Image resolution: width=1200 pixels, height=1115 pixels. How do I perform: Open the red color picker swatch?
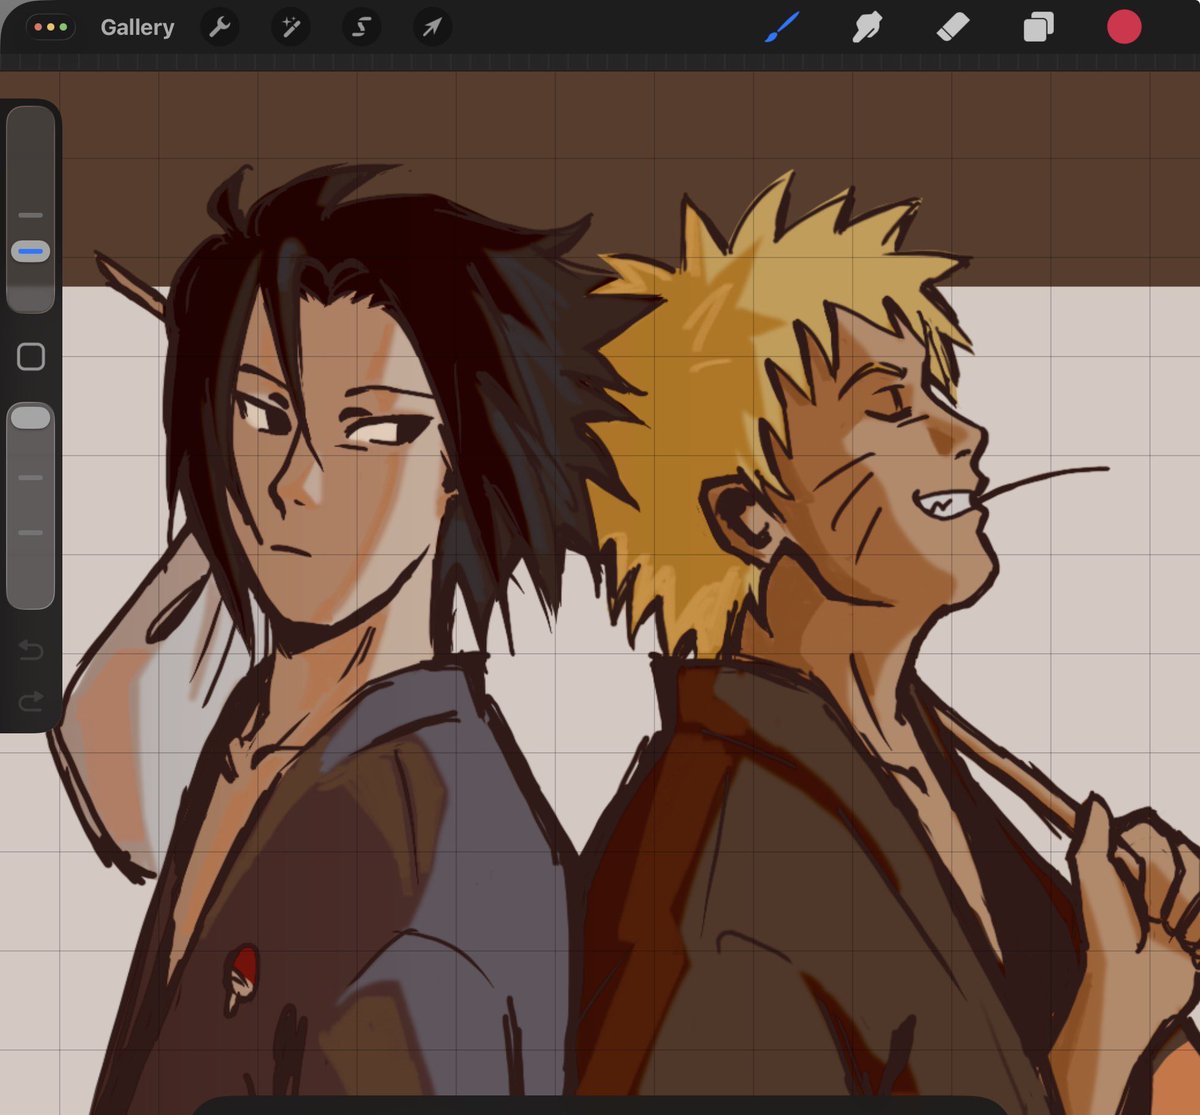[1124, 27]
